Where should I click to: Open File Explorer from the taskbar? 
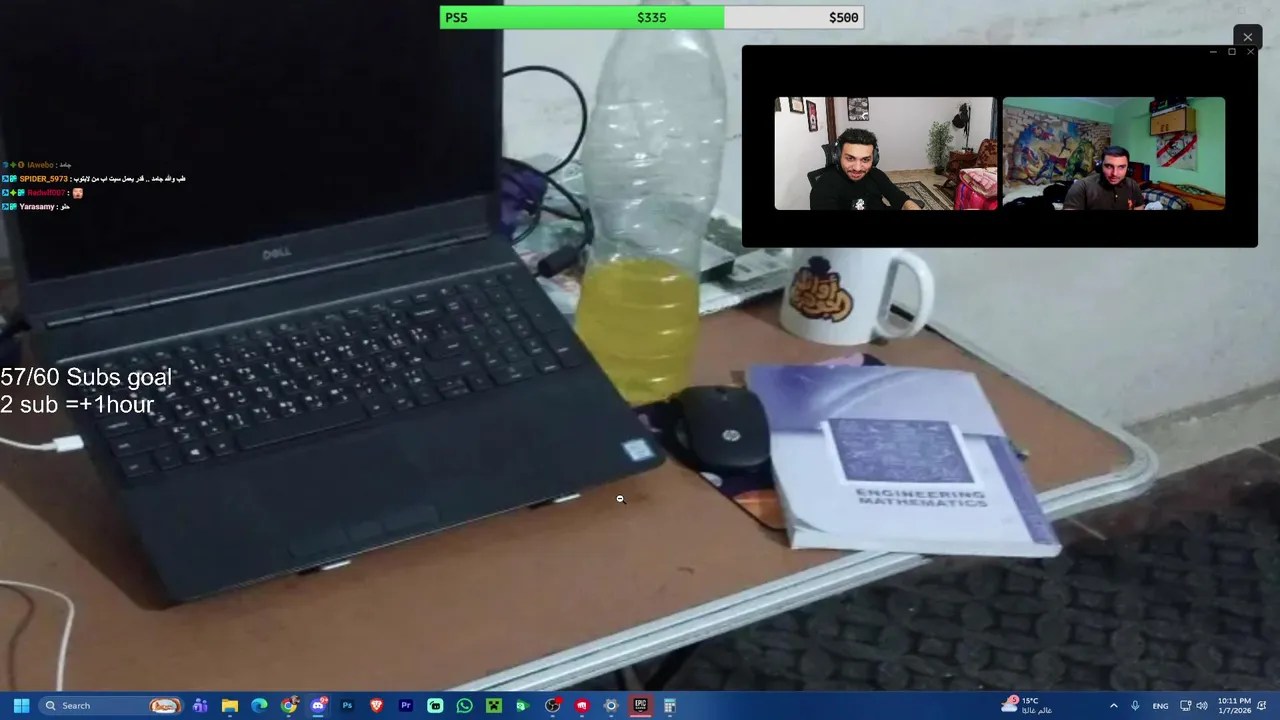(229, 705)
